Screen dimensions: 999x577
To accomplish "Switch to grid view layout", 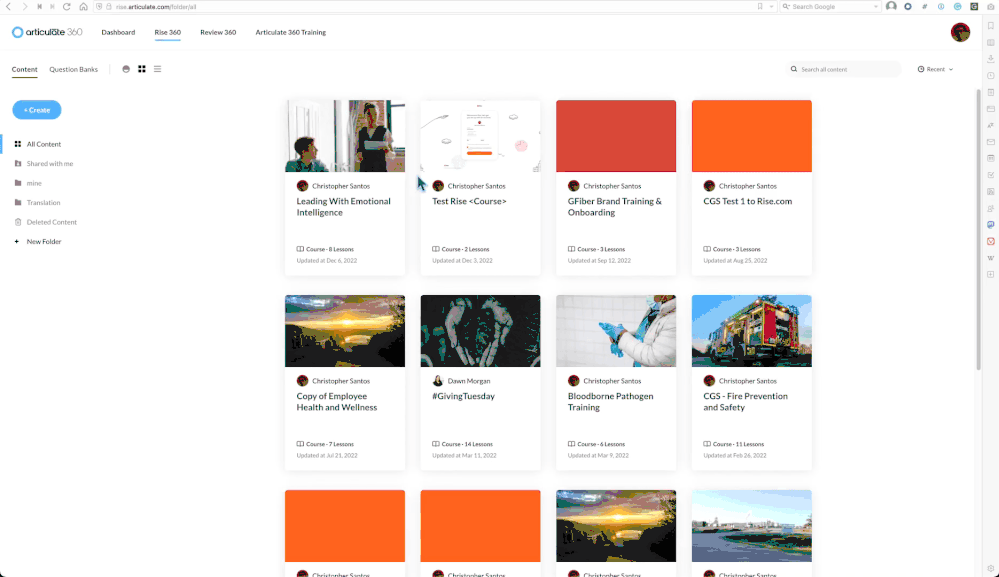I will click(142, 70).
